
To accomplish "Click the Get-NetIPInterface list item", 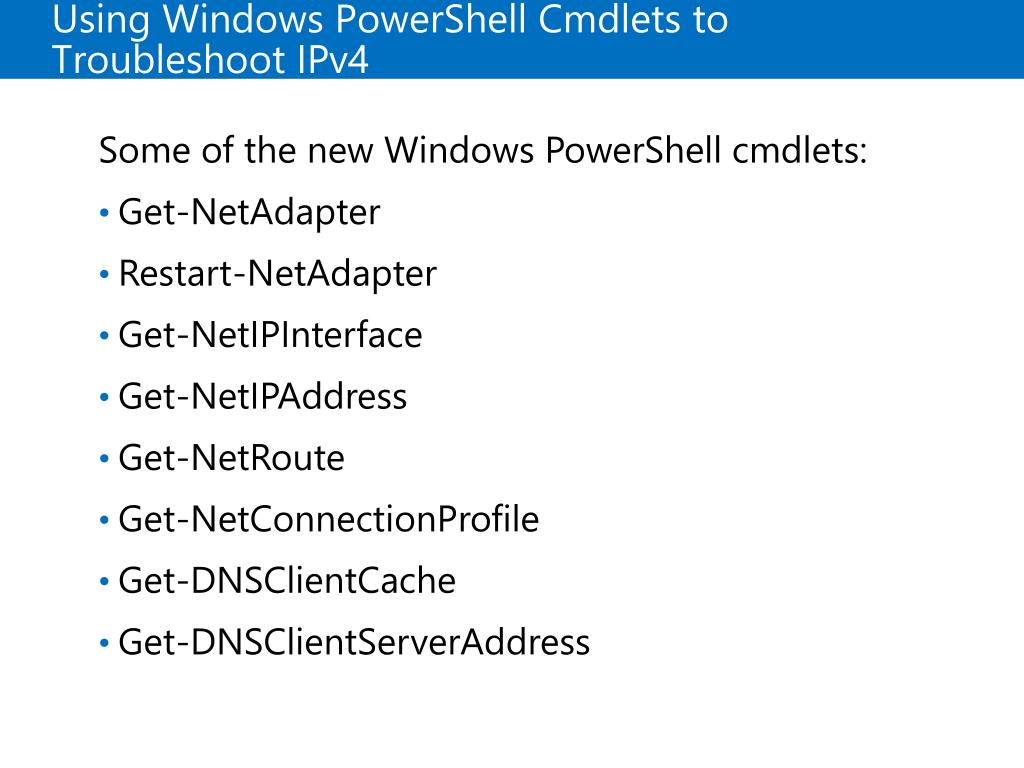I will (270, 335).
